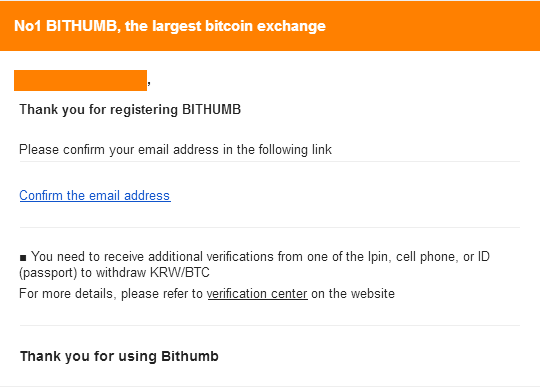Image resolution: width=540 pixels, height=387 pixels.
Task: Click the divider line under the Please confirm sentence
Action: coord(270,161)
